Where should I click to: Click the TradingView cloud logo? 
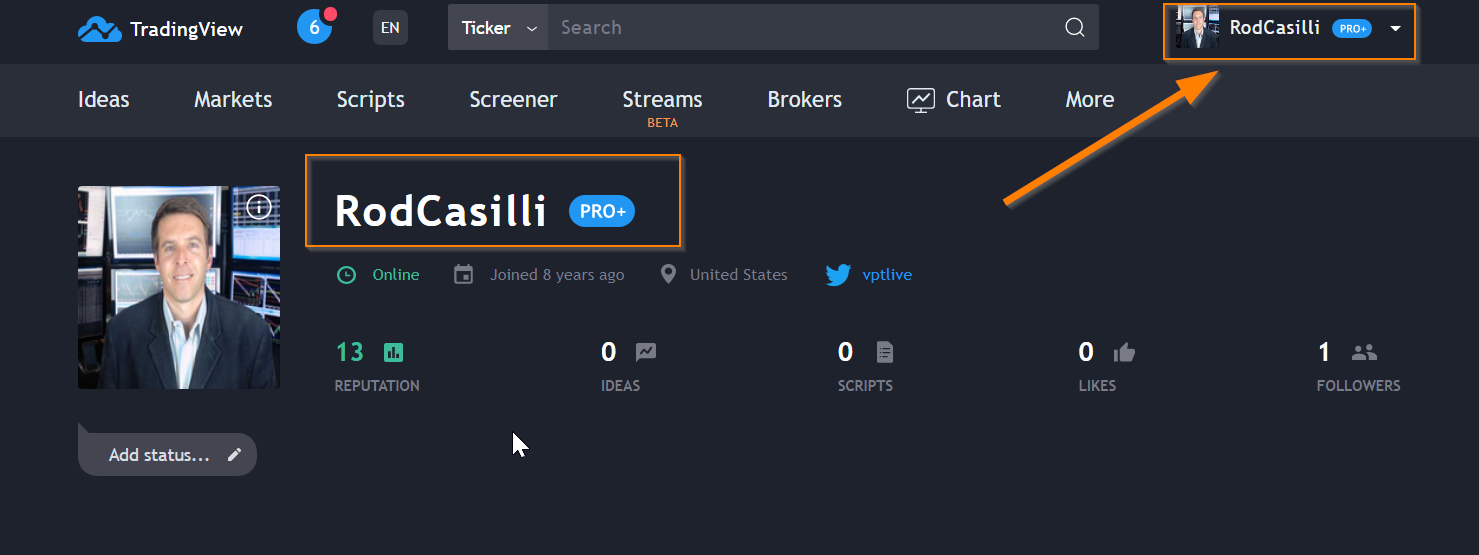point(100,29)
